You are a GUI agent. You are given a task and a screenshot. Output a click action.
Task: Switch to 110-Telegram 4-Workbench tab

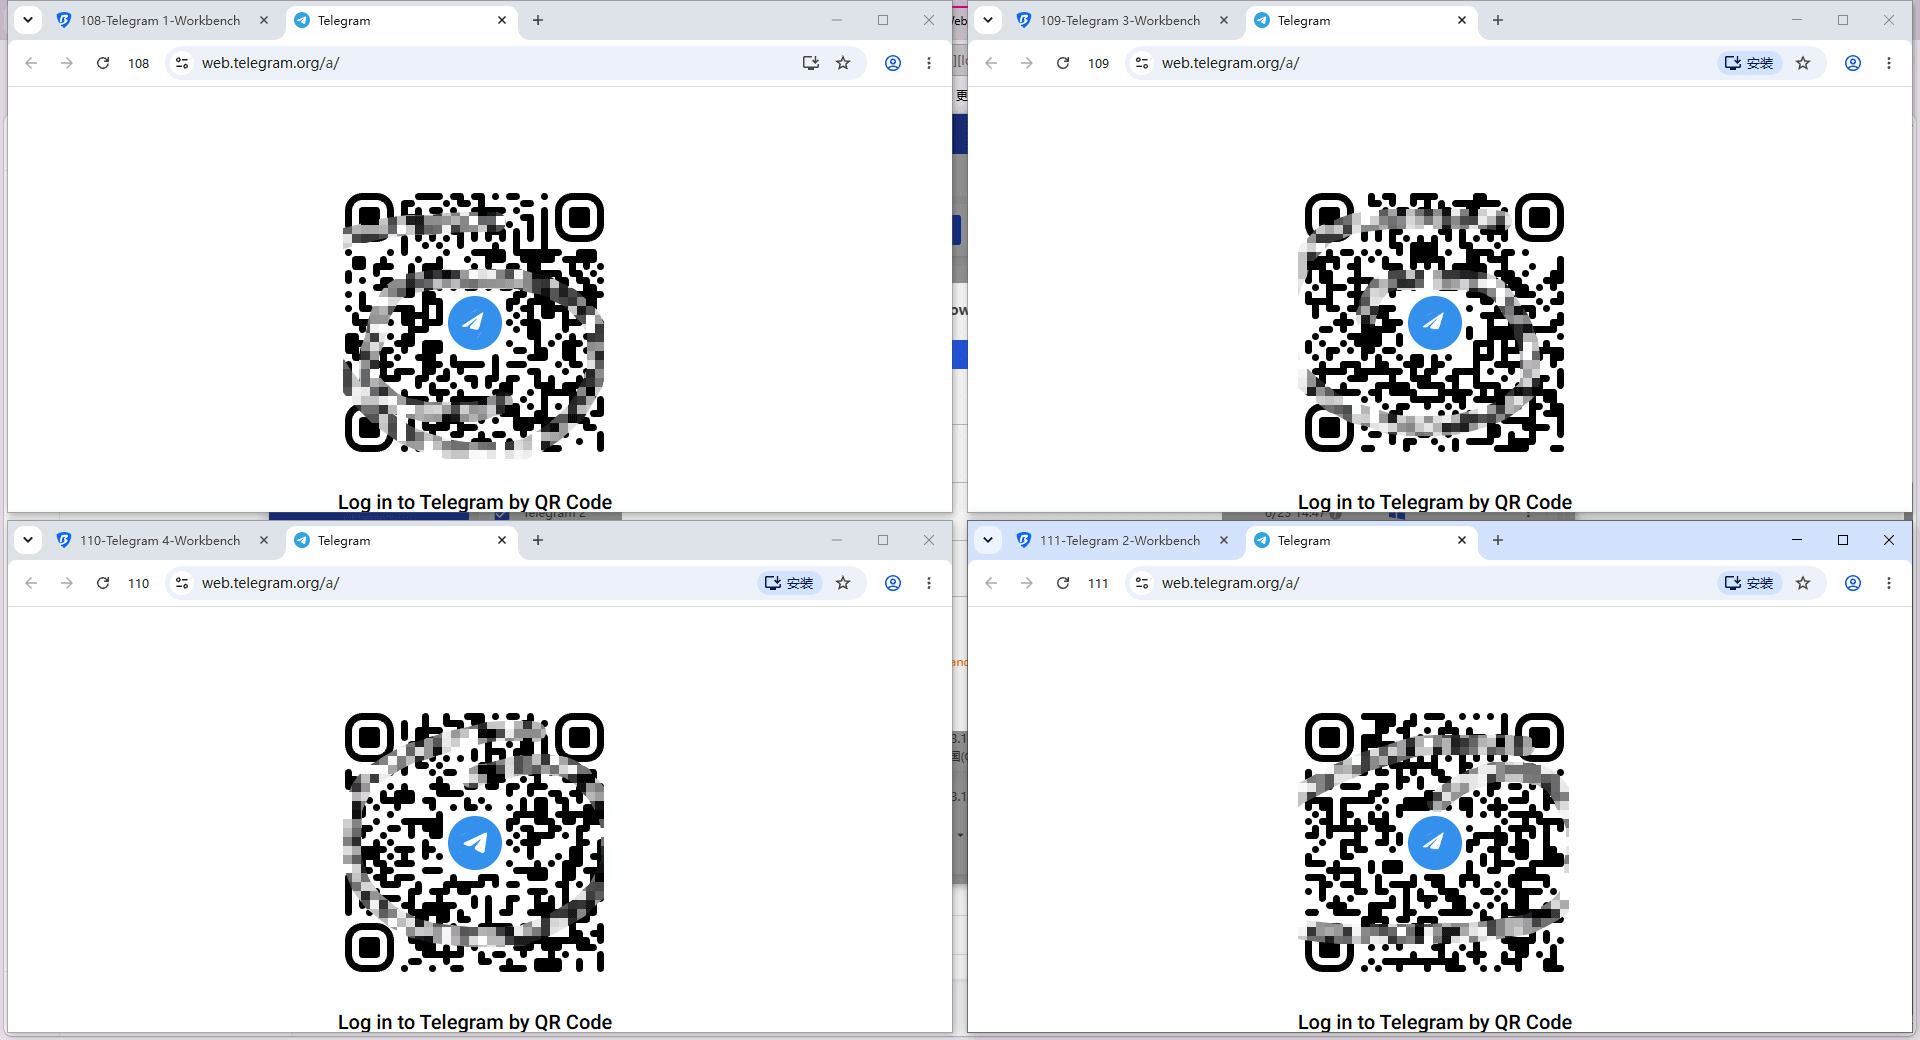(x=160, y=540)
